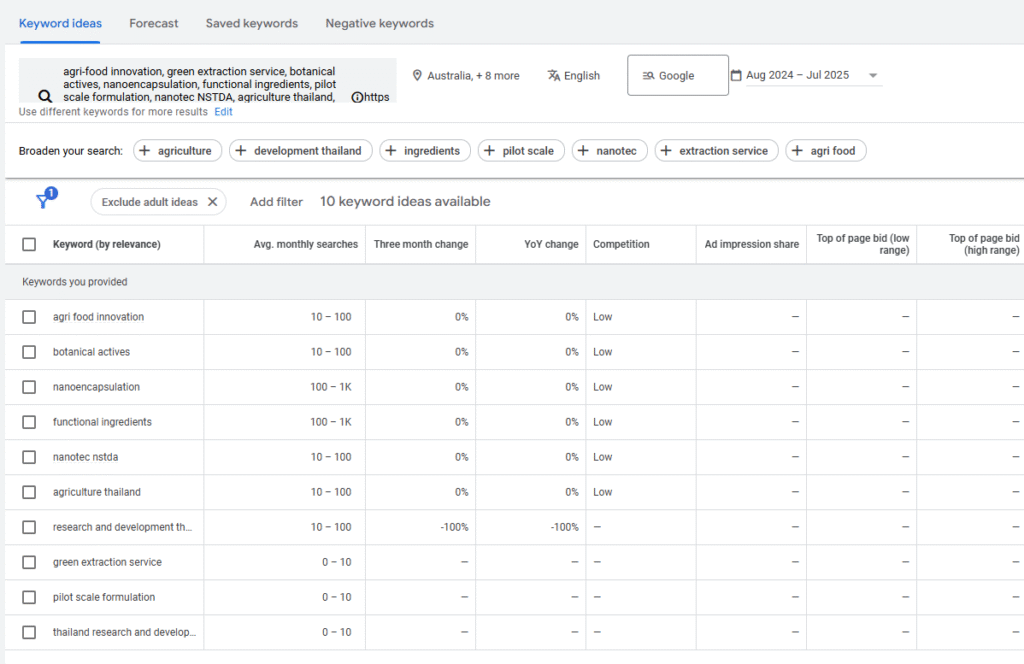
Task: Open the Negative keywords tab
Action: [x=379, y=23]
